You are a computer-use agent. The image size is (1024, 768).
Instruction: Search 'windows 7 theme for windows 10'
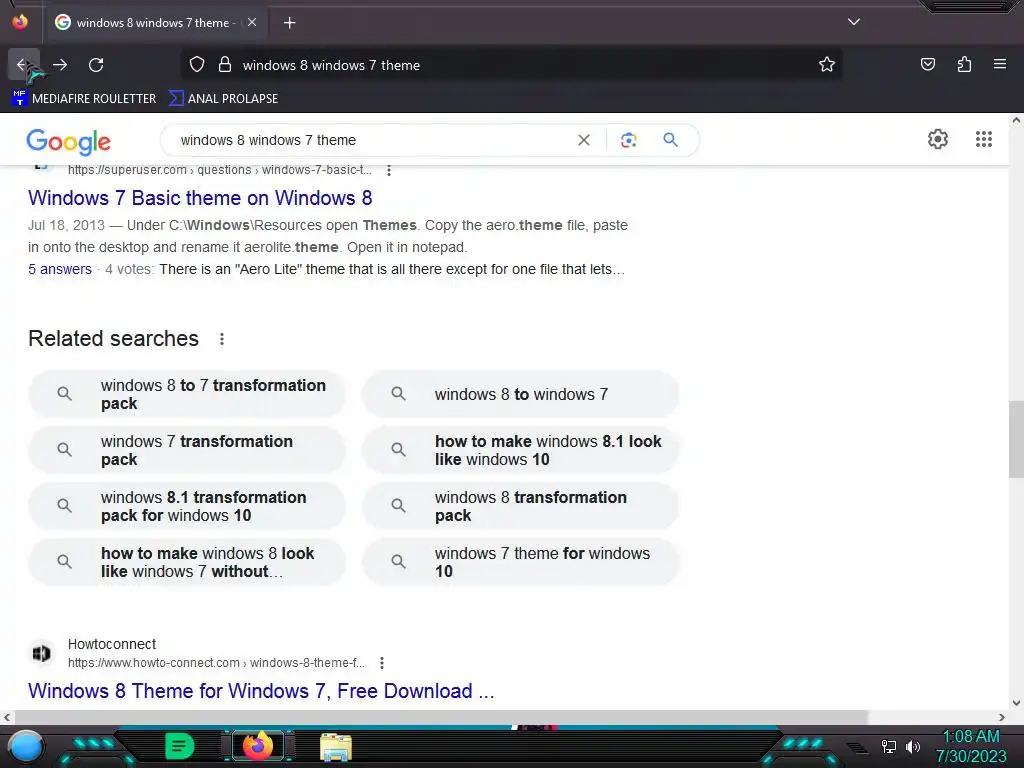tap(520, 562)
